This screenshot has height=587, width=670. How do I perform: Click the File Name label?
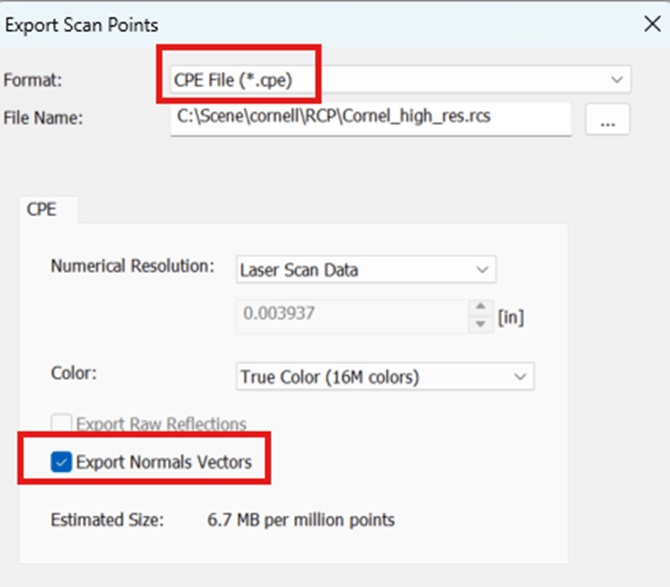coord(43,117)
